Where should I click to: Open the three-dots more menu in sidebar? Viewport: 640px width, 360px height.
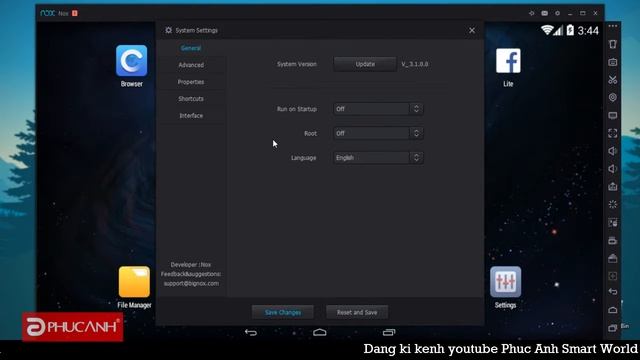click(x=613, y=26)
